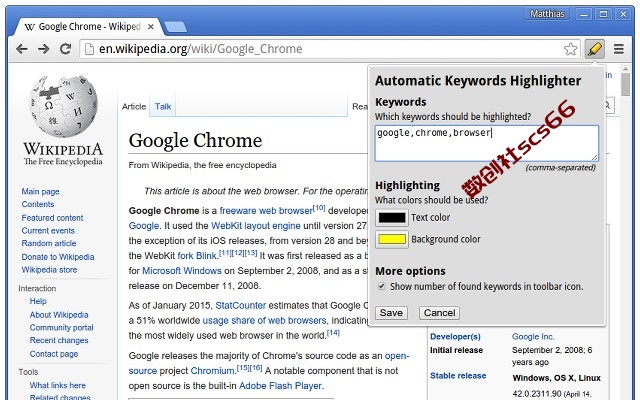Click the address bar URL
Viewport: 640px width, 400px height.
tap(200, 49)
